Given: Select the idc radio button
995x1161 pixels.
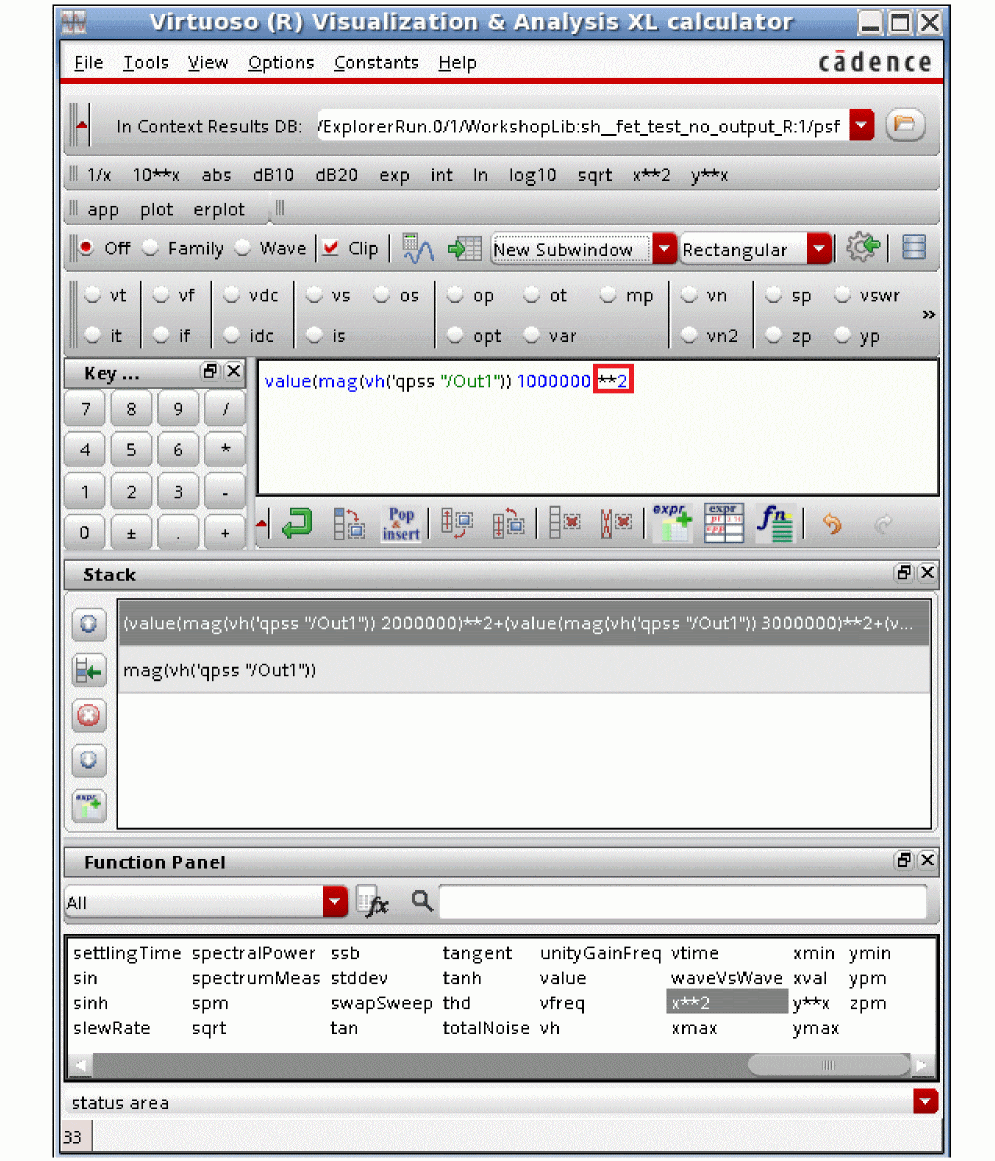Looking at the screenshot, I should pos(232,335).
